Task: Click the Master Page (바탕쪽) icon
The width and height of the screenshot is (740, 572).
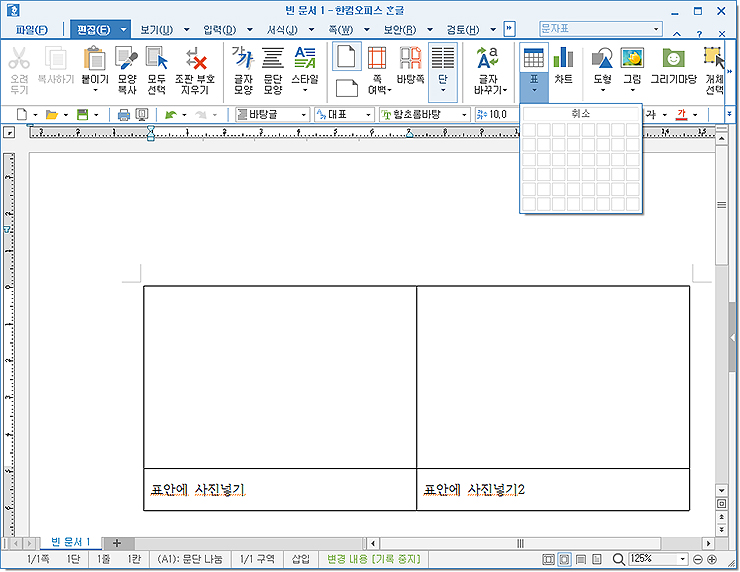Action: tap(410, 59)
